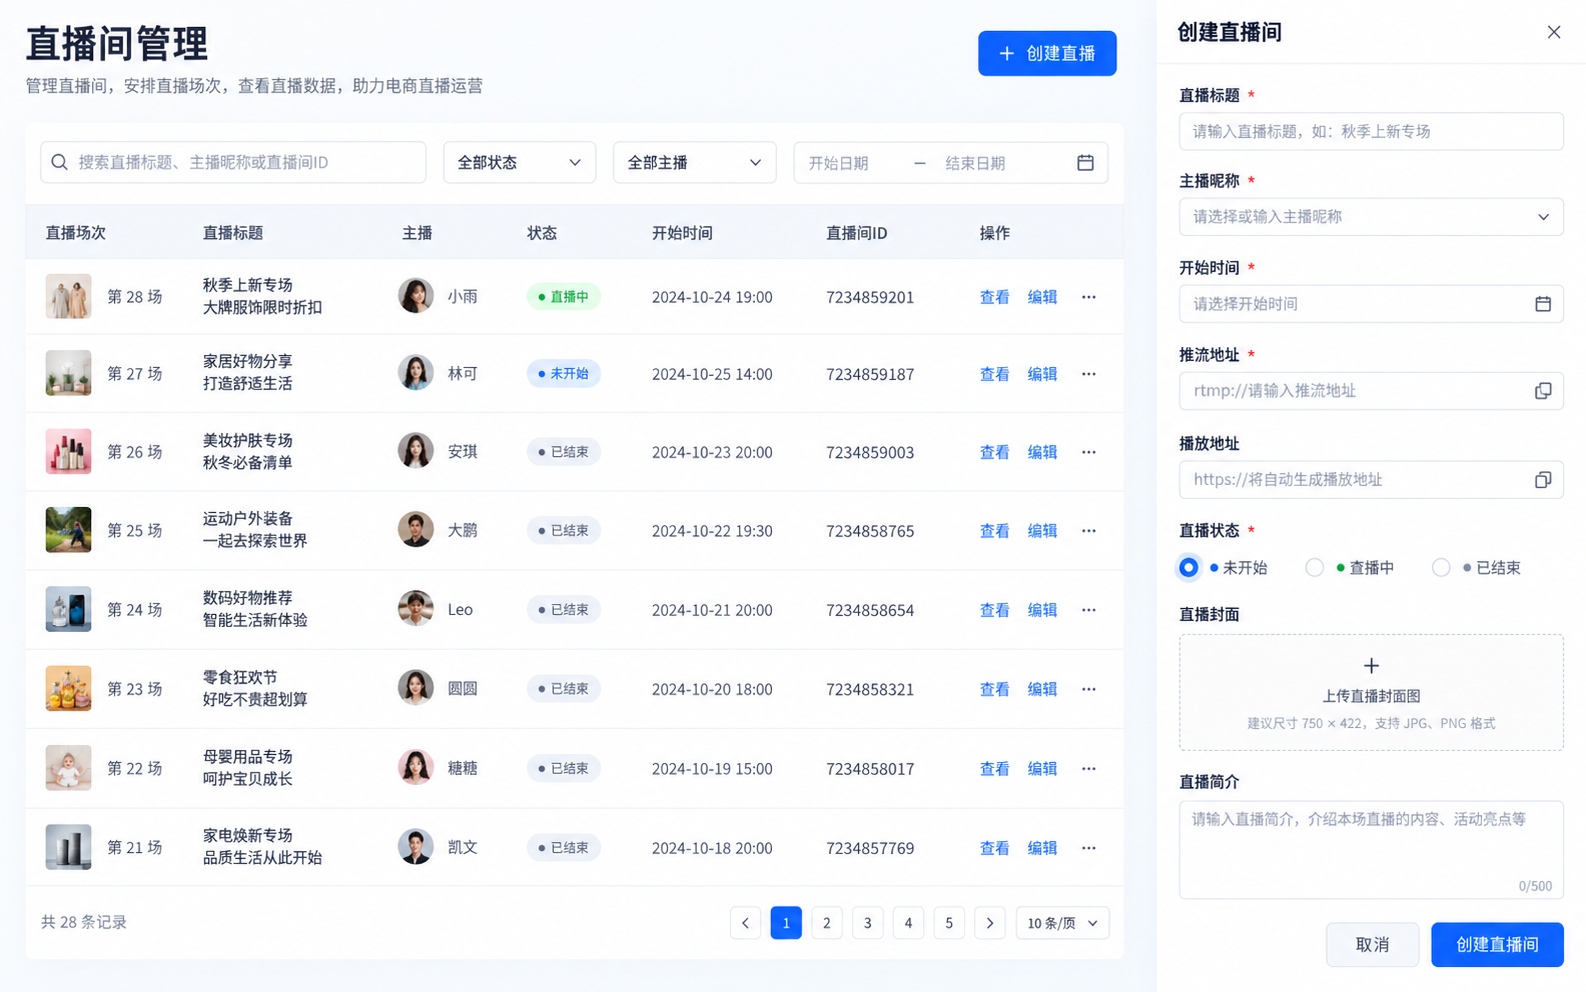Edit the 母婴用品专场 session (编辑)
This screenshot has height=992, width=1586.
(1042, 769)
